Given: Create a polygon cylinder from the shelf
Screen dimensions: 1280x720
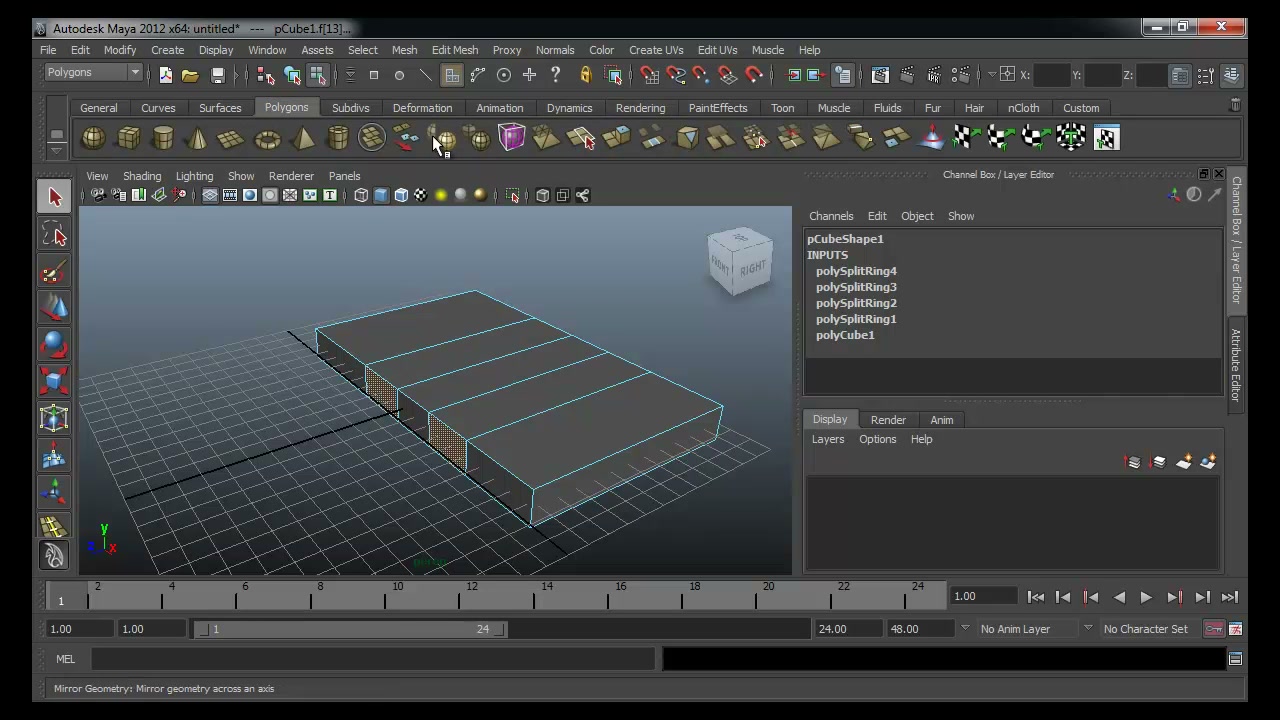Looking at the screenshot, I should 163,138.
